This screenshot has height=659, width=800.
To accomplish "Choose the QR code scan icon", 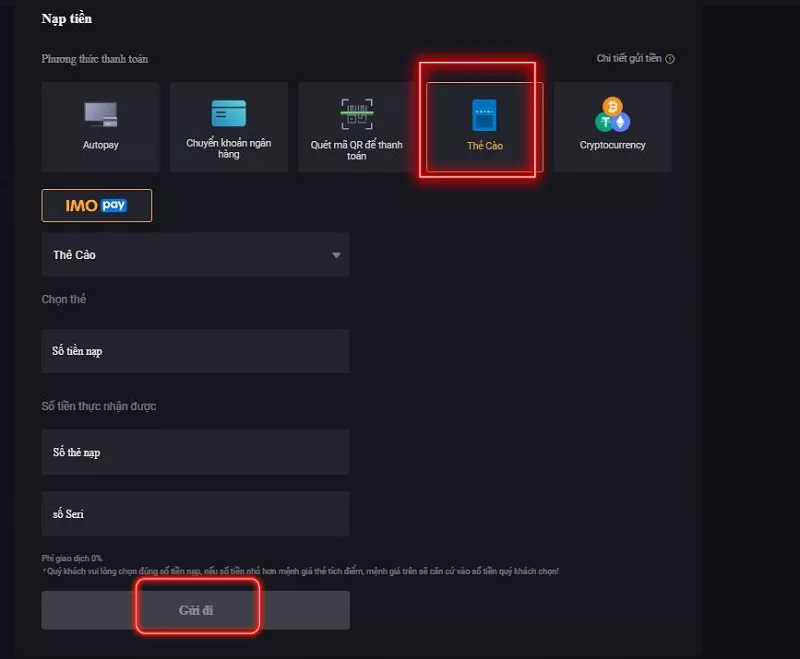I will 357,114.
